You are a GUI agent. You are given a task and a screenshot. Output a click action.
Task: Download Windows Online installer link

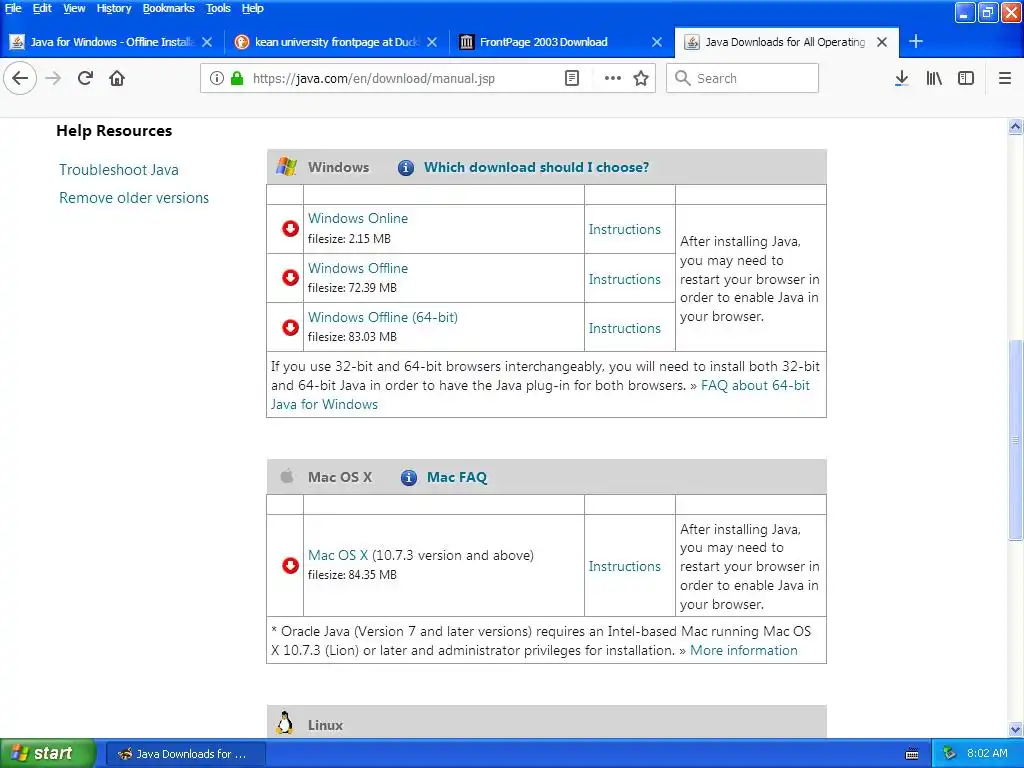pyautogui.click(x=358, y=218)
